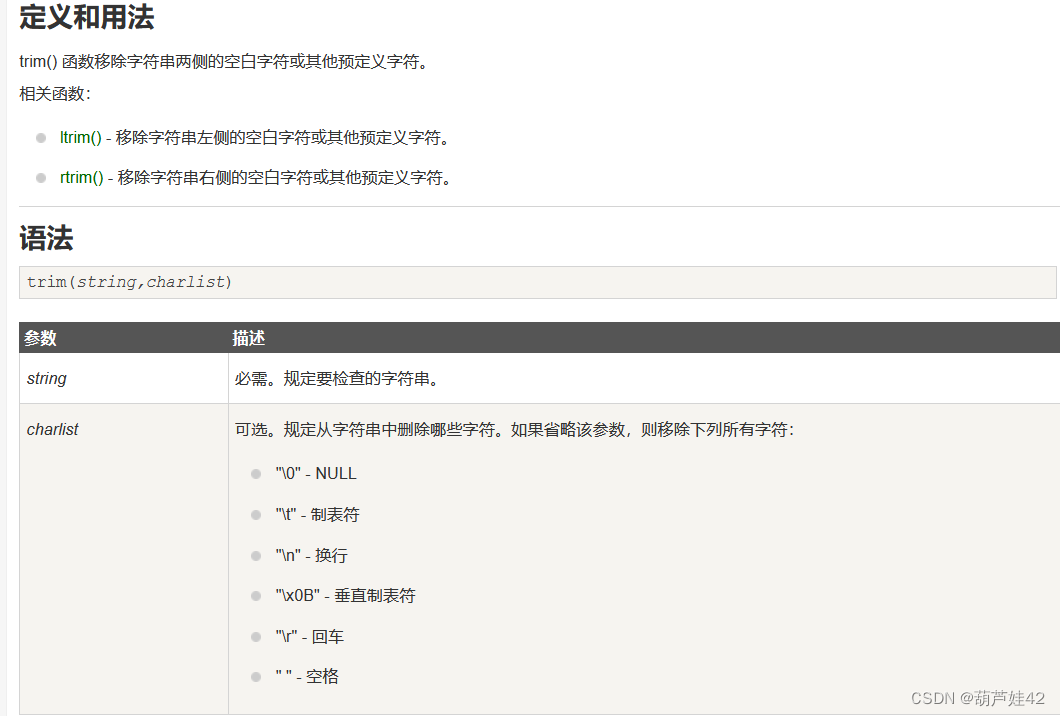Select the charlist parameter row
The width and height of the screenshot is (1060, 716).
[x=50, y=429]
